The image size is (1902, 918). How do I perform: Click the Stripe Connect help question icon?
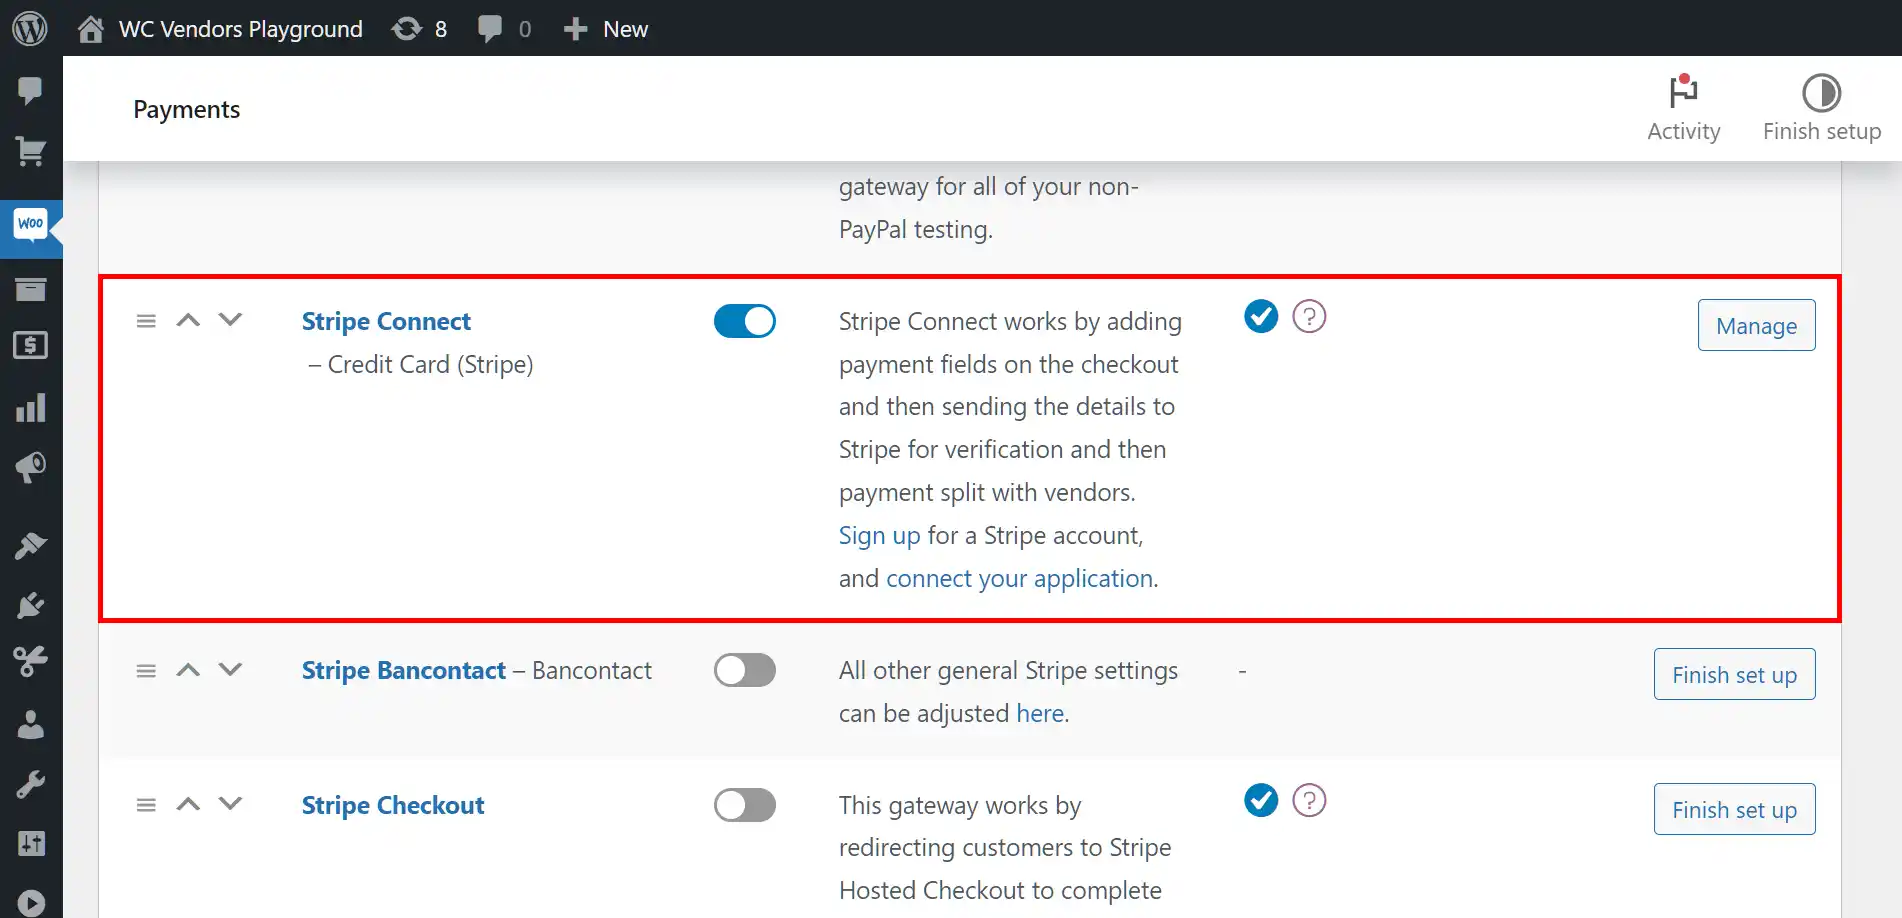tap(1309, 316)
